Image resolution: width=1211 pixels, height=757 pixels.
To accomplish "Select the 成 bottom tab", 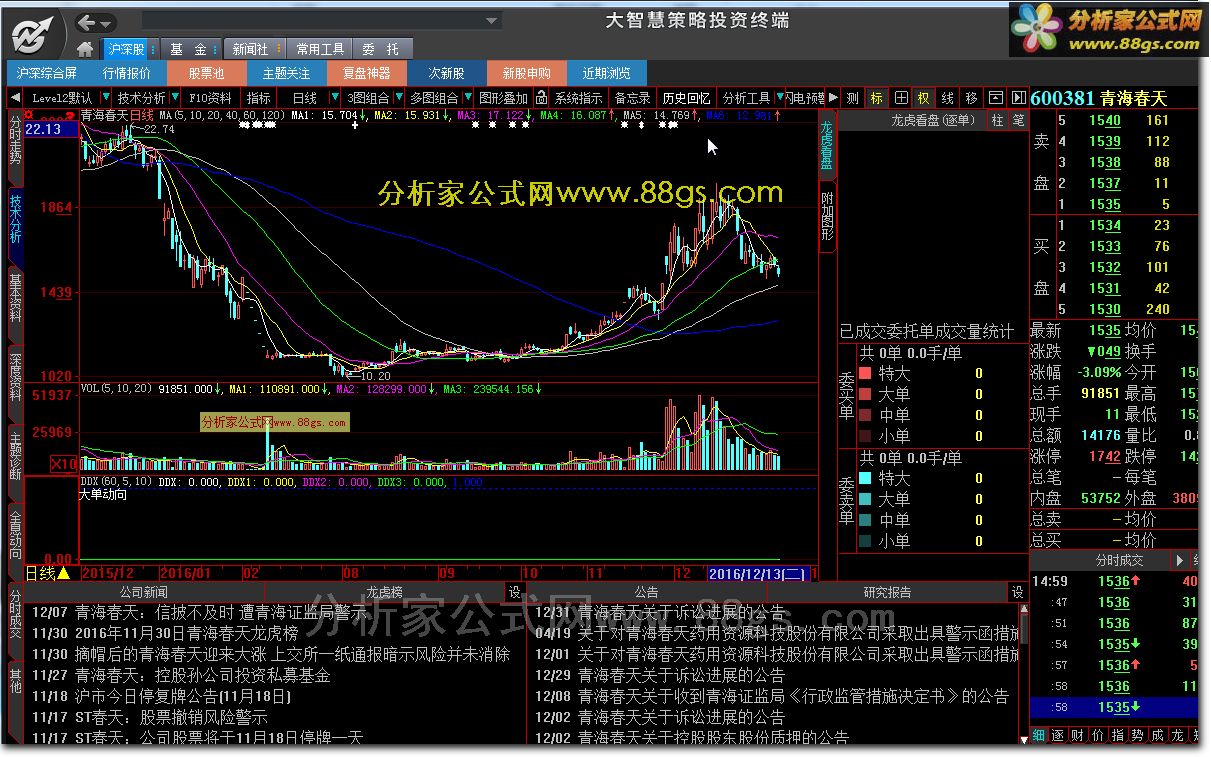I will tap(1159, 735).
